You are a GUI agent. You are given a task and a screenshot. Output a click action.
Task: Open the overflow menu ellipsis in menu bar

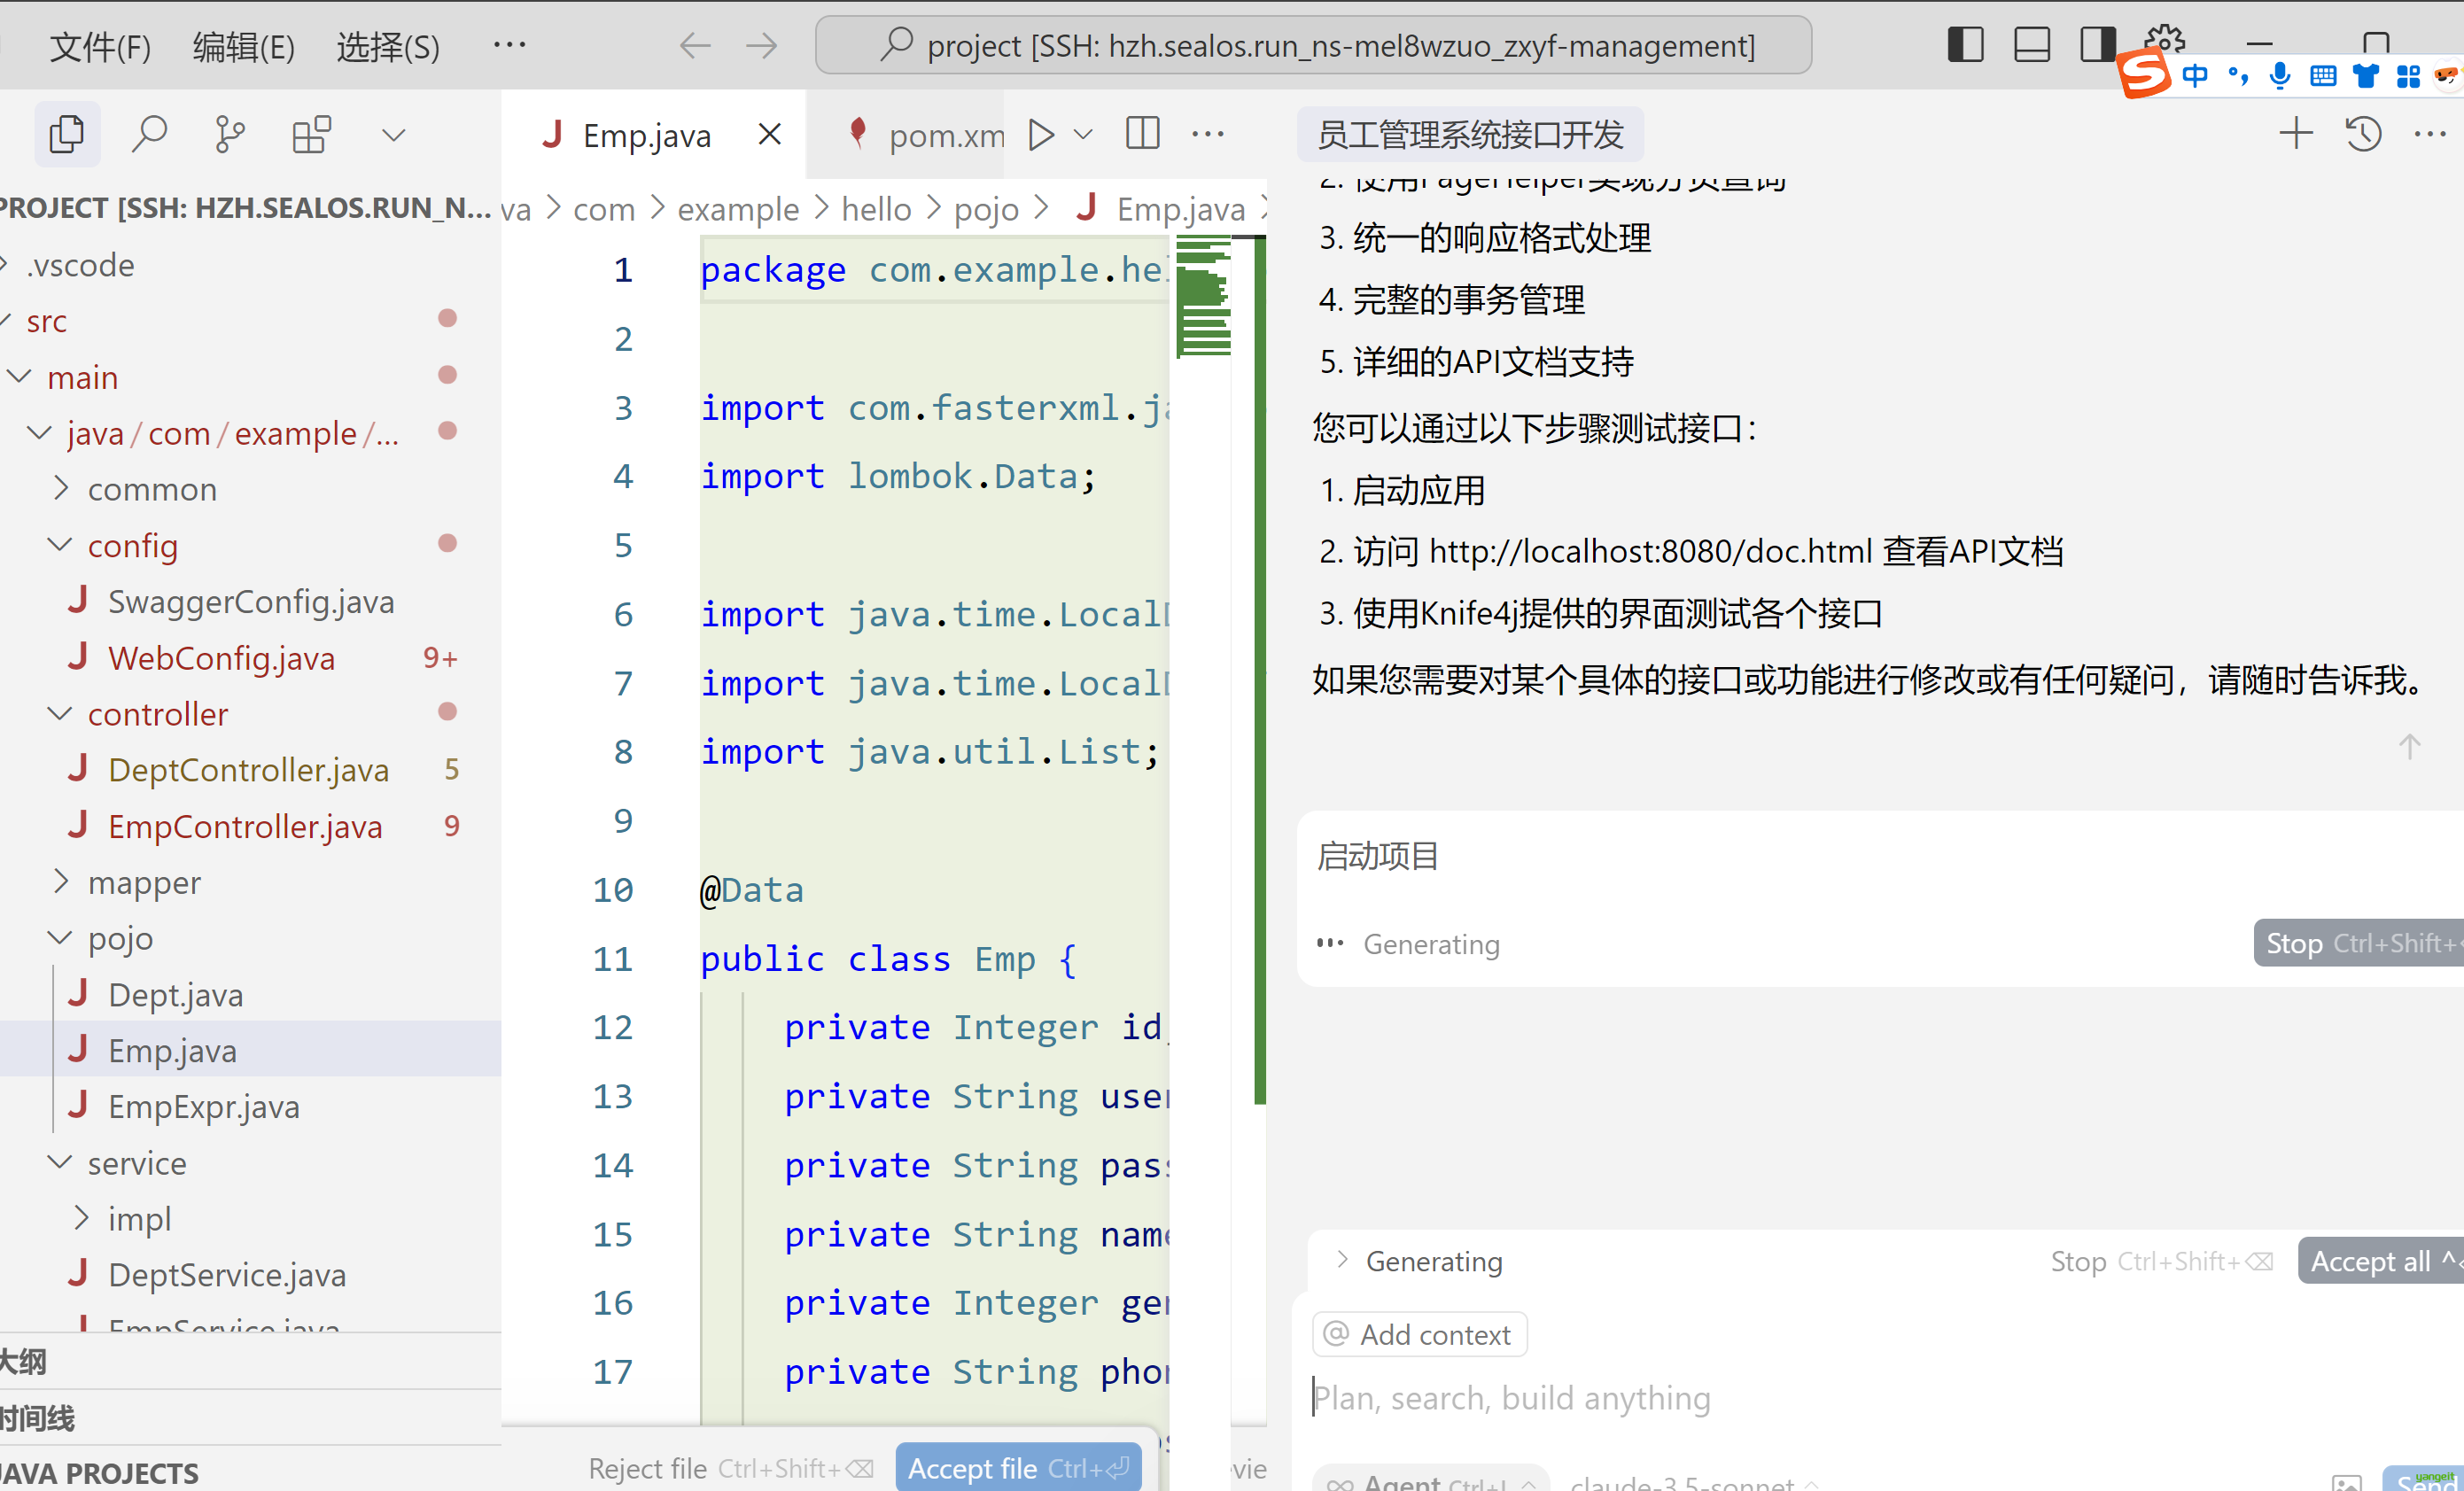click(510, 45)
